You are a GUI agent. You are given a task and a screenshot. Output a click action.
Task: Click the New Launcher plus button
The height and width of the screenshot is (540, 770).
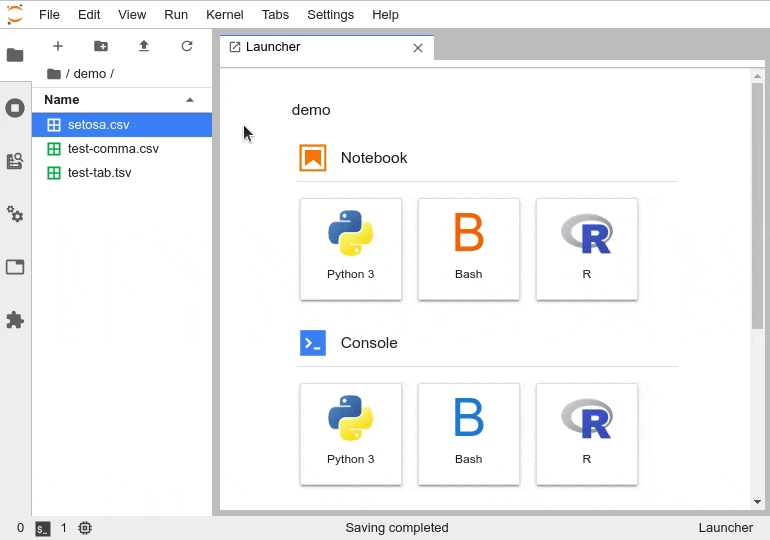[x=58, y=46]
